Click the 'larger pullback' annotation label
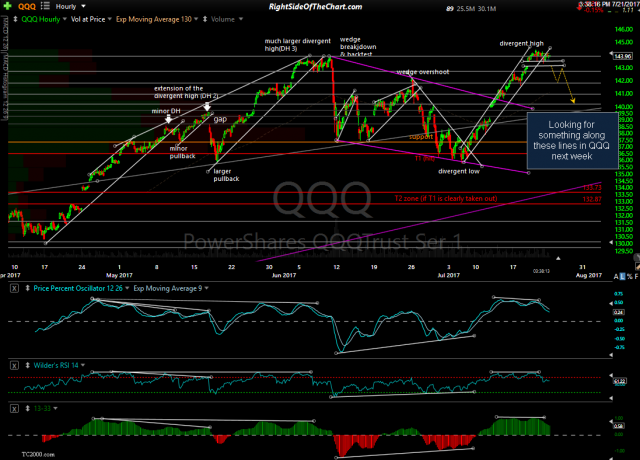This screenshot has height=460, width=640. pos(226,175)
